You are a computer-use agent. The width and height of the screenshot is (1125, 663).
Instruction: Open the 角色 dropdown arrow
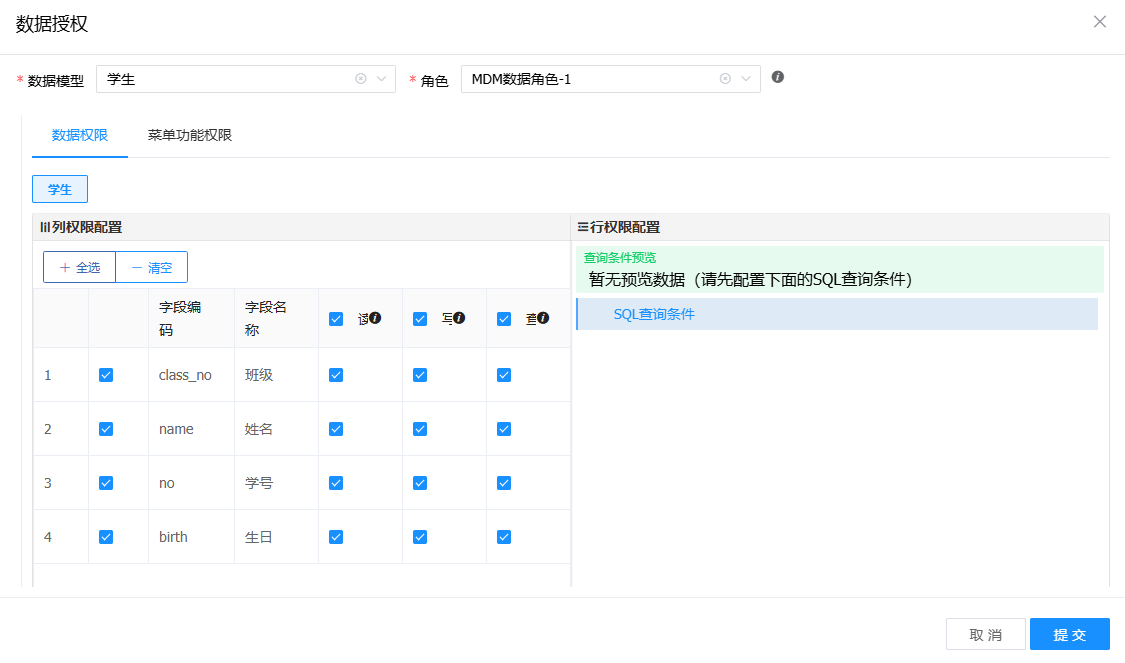[x=746, y=79]
